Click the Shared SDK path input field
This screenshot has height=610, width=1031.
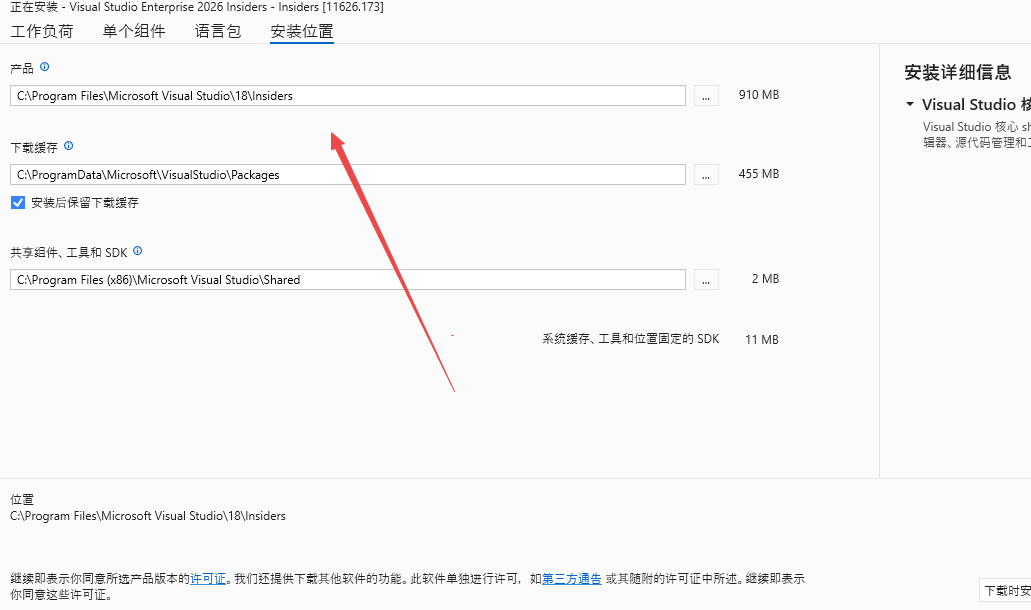tap(348, 280)
